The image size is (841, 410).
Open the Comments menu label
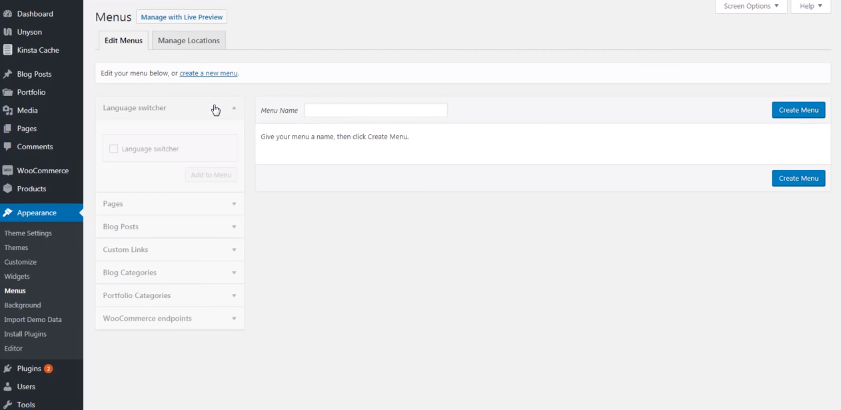click(x=35, y=147)
